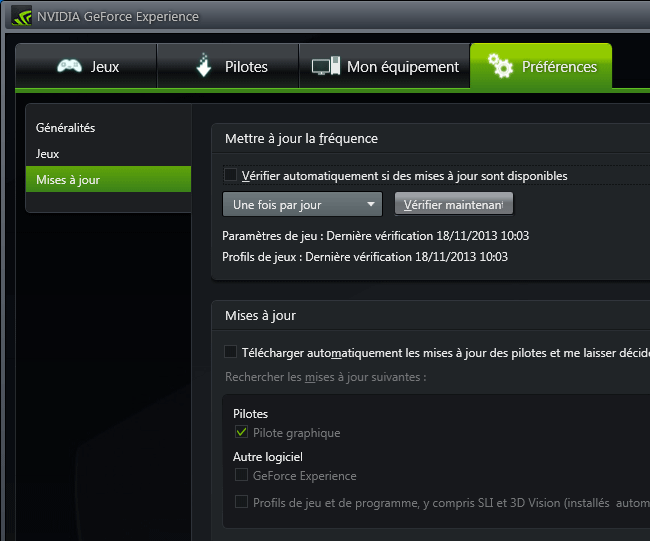Switch to the Pilotes tab
Viewport: 650px width, 541px height.
coord(228,66)
